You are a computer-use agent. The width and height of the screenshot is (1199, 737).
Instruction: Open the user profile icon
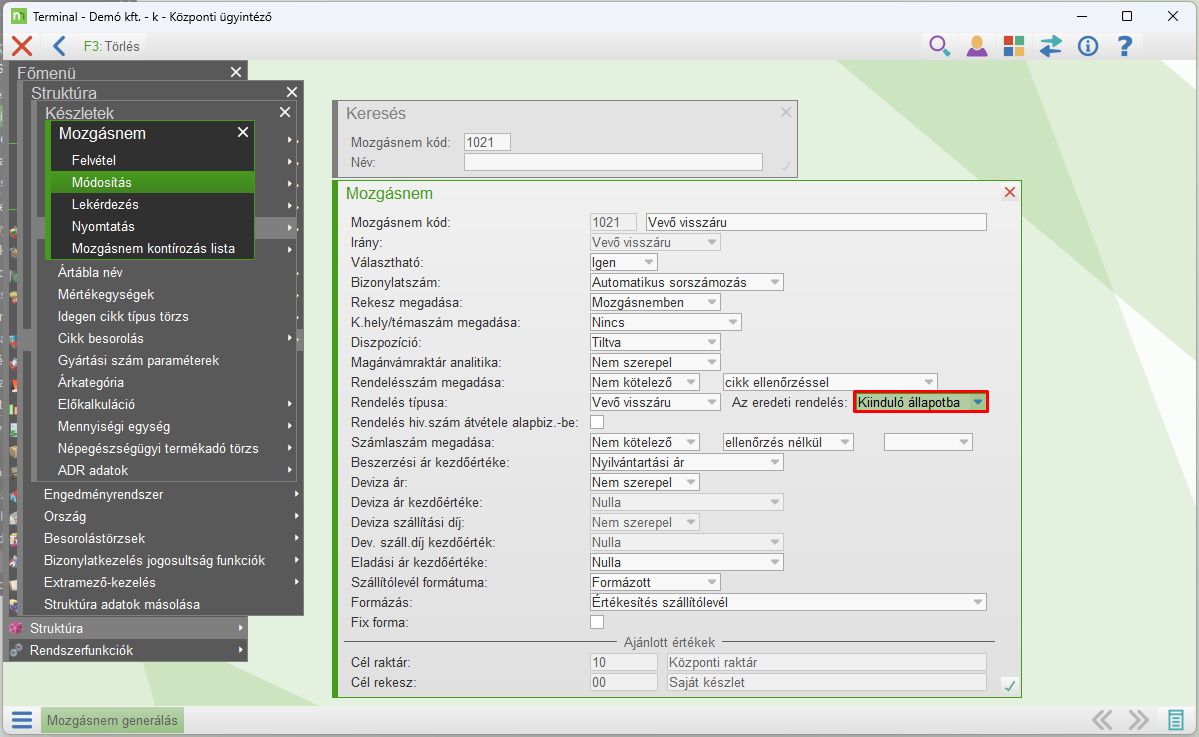(976, 46)
